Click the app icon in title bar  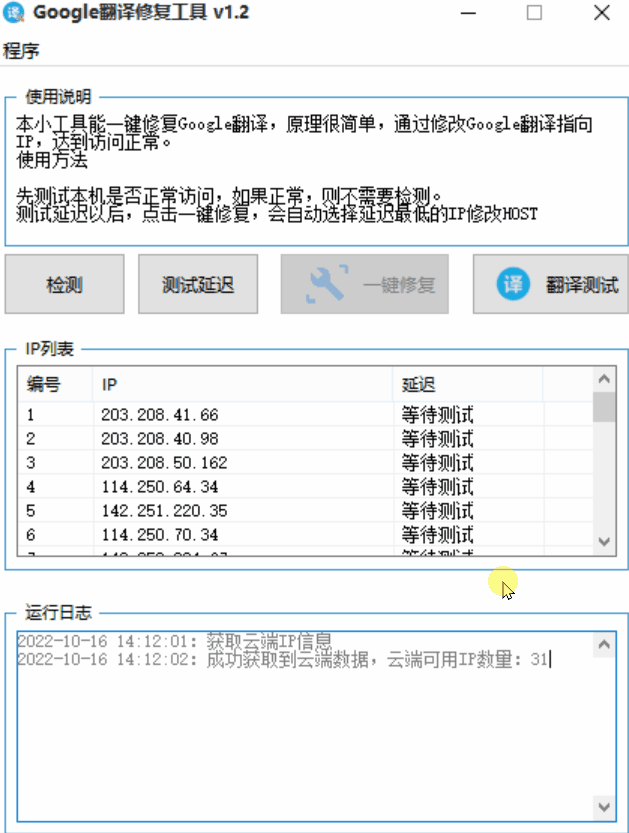tap(13, 13)
